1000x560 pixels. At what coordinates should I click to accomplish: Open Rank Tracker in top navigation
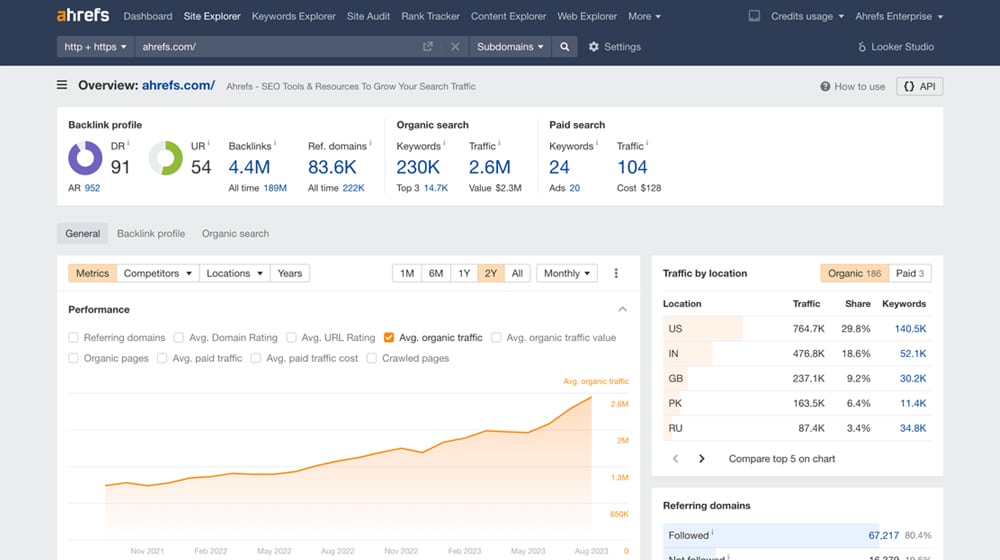point(430,16)
